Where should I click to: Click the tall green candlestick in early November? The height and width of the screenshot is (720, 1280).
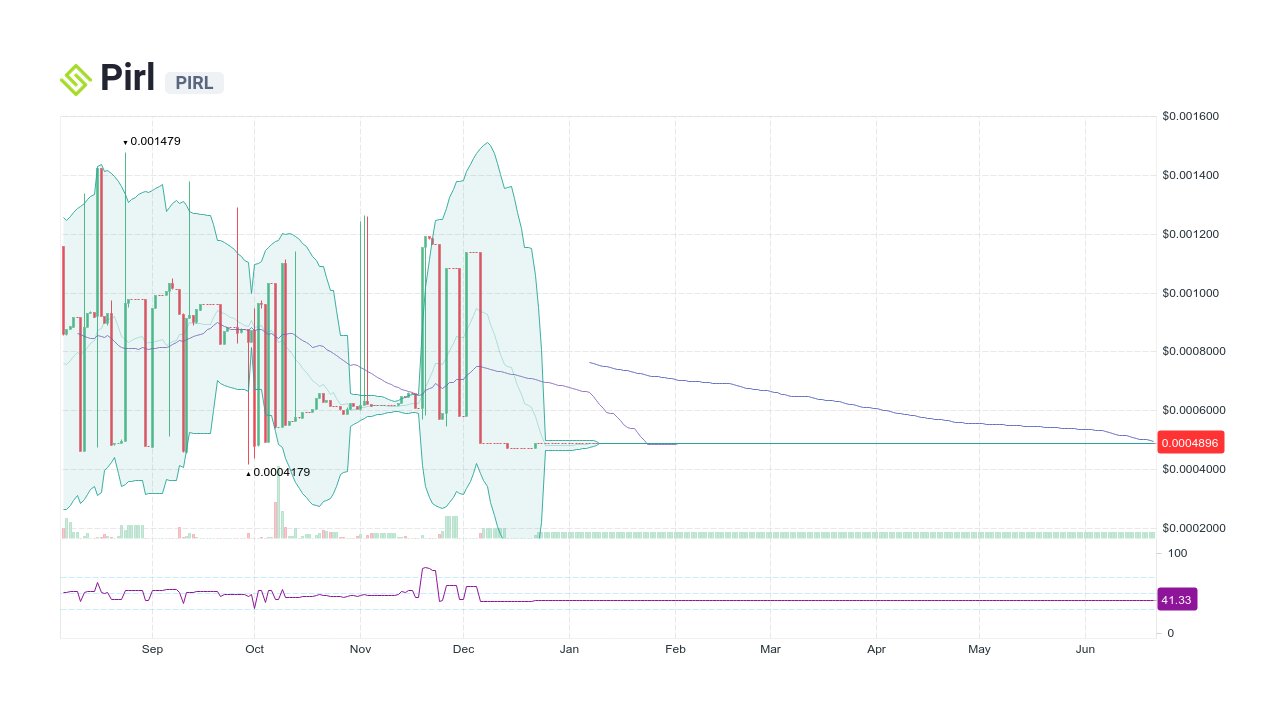pos(363,300)
